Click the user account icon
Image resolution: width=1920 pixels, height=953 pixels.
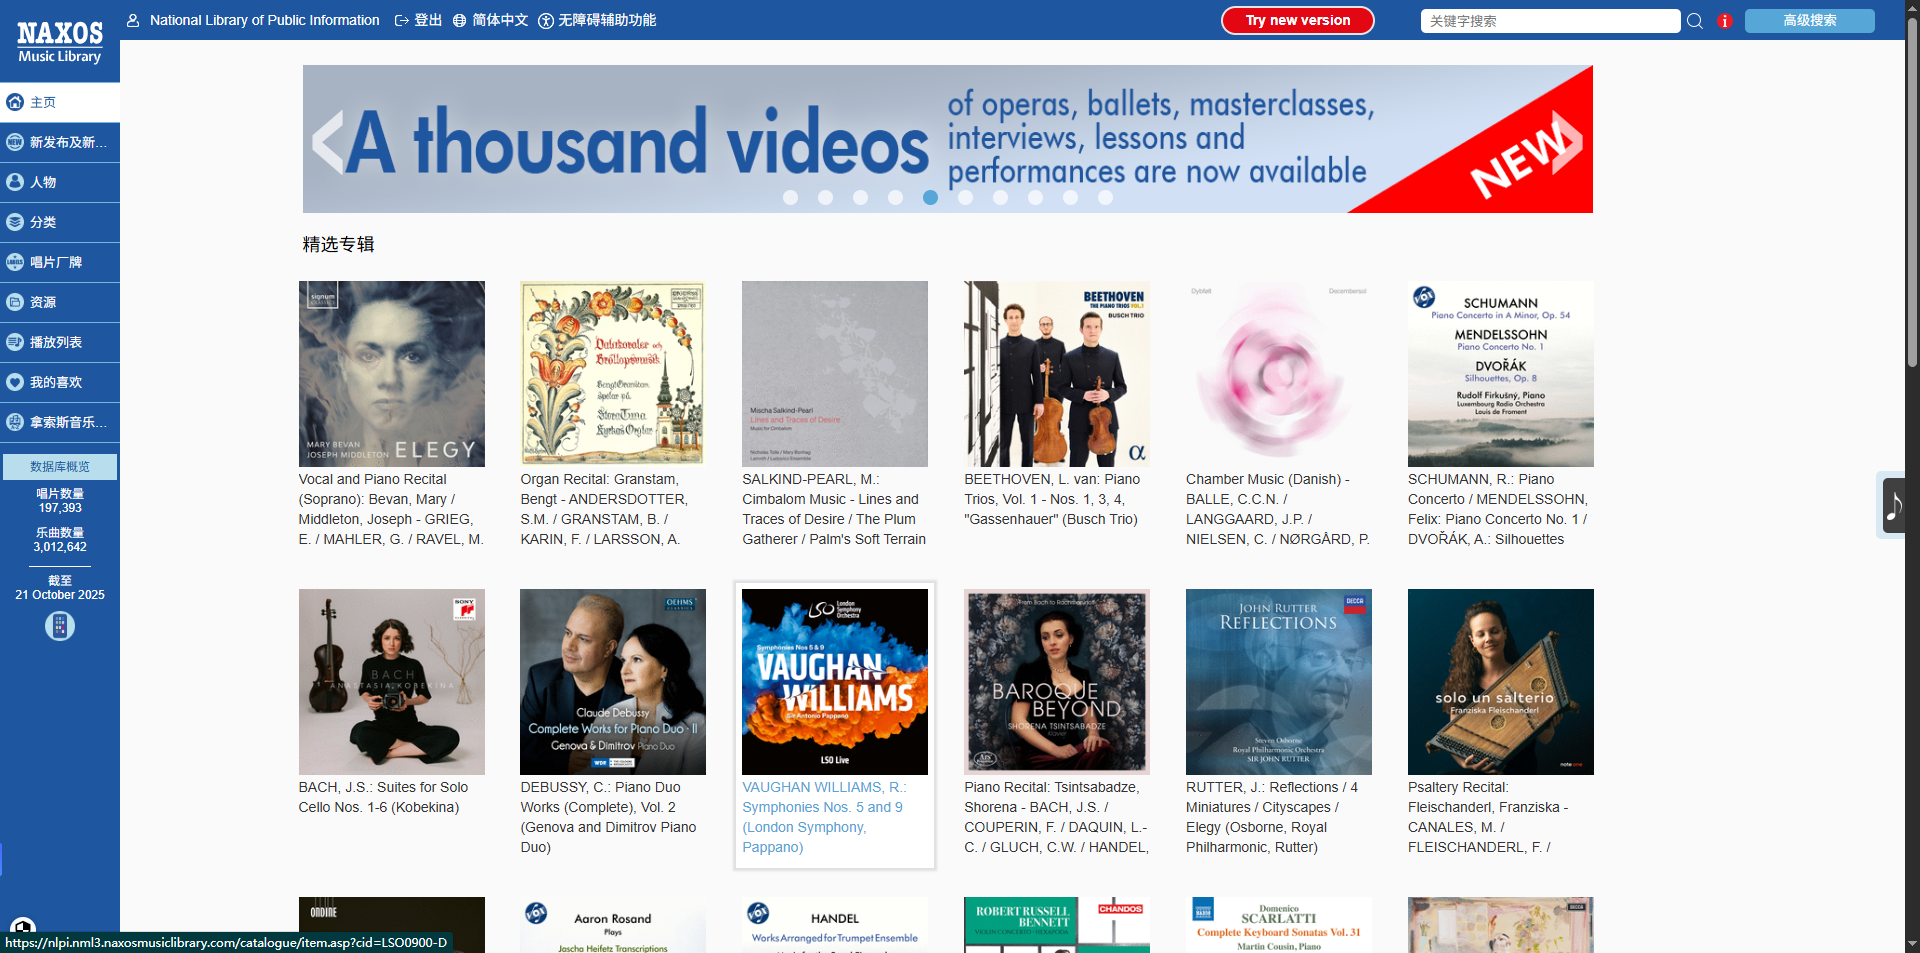133,20
